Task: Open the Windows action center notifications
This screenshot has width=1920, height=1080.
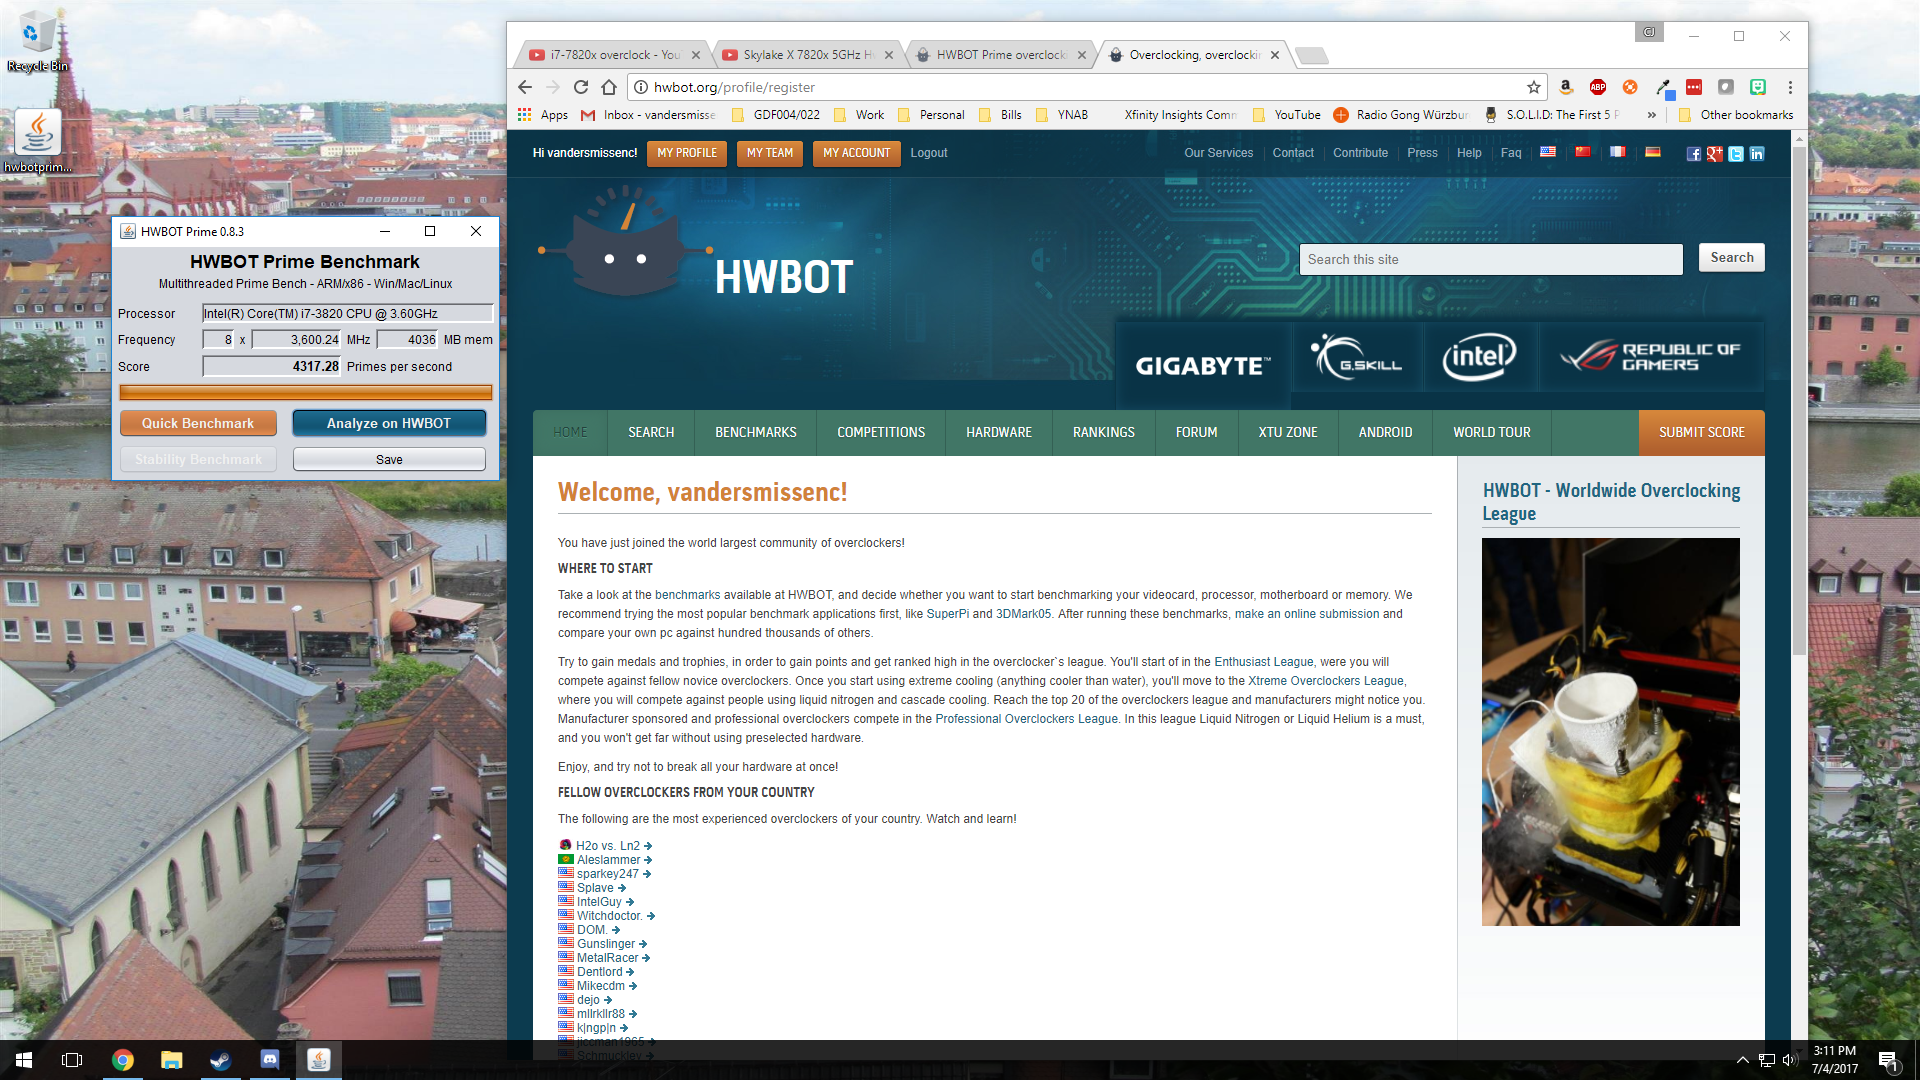Action: coord(1888,1061)
